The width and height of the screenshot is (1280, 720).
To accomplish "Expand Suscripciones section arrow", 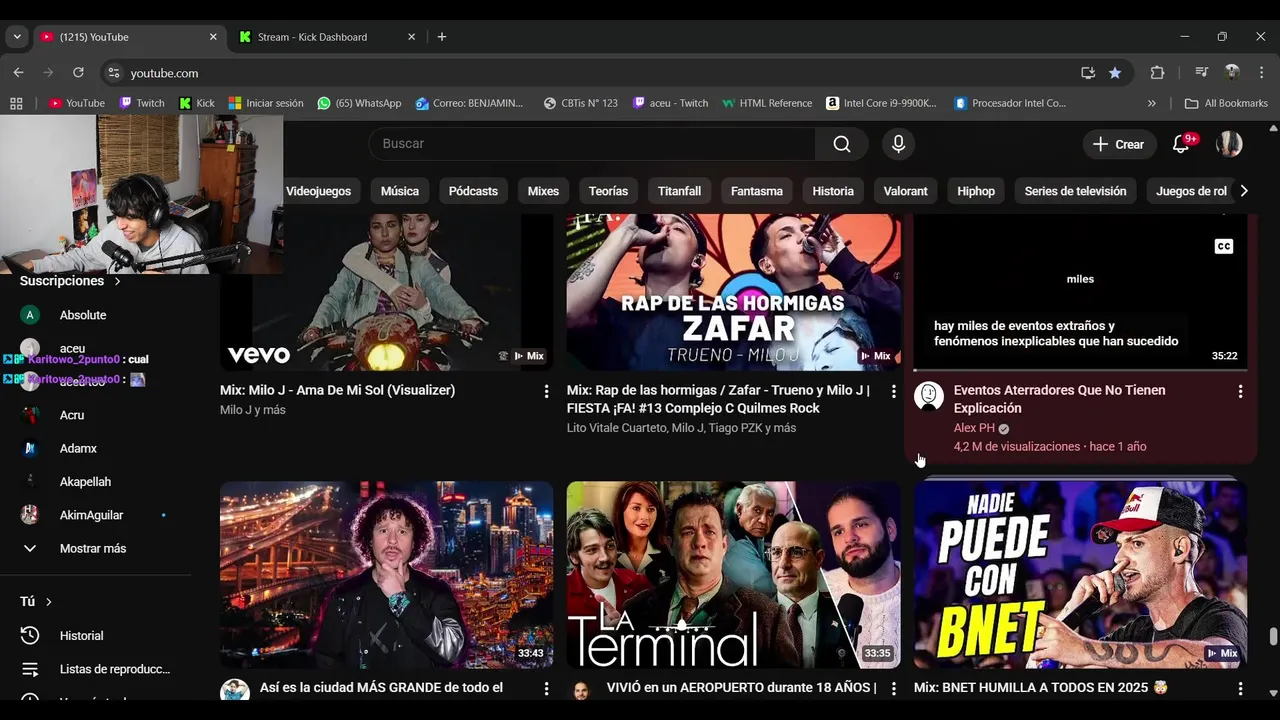I will [x=117, y=282].
